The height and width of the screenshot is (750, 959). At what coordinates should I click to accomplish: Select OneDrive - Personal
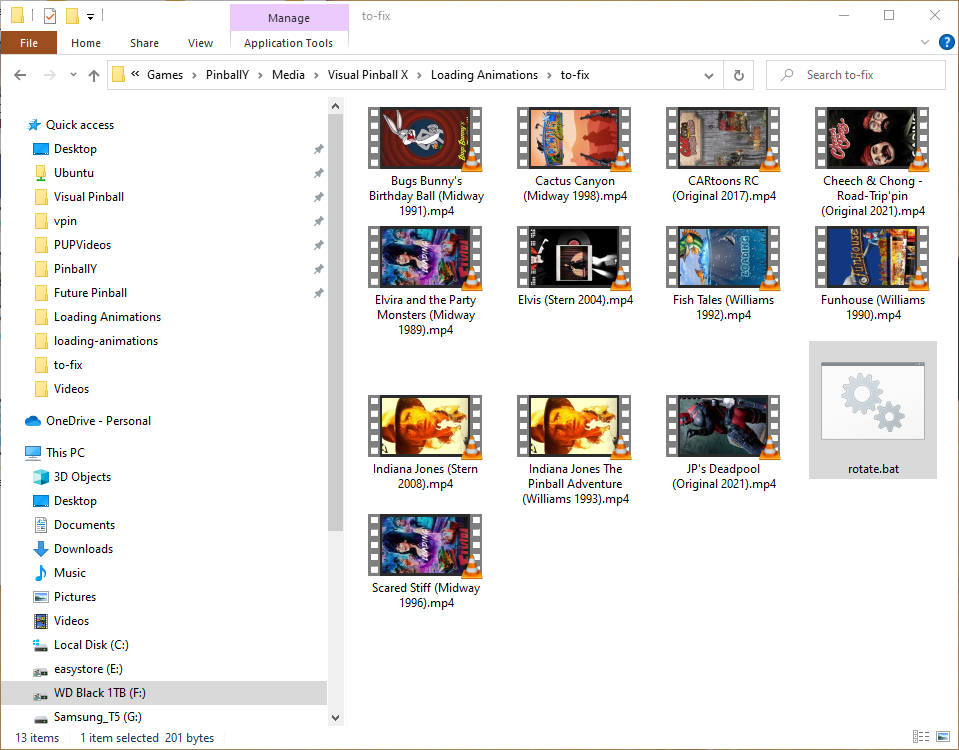[x=98, y=421]
